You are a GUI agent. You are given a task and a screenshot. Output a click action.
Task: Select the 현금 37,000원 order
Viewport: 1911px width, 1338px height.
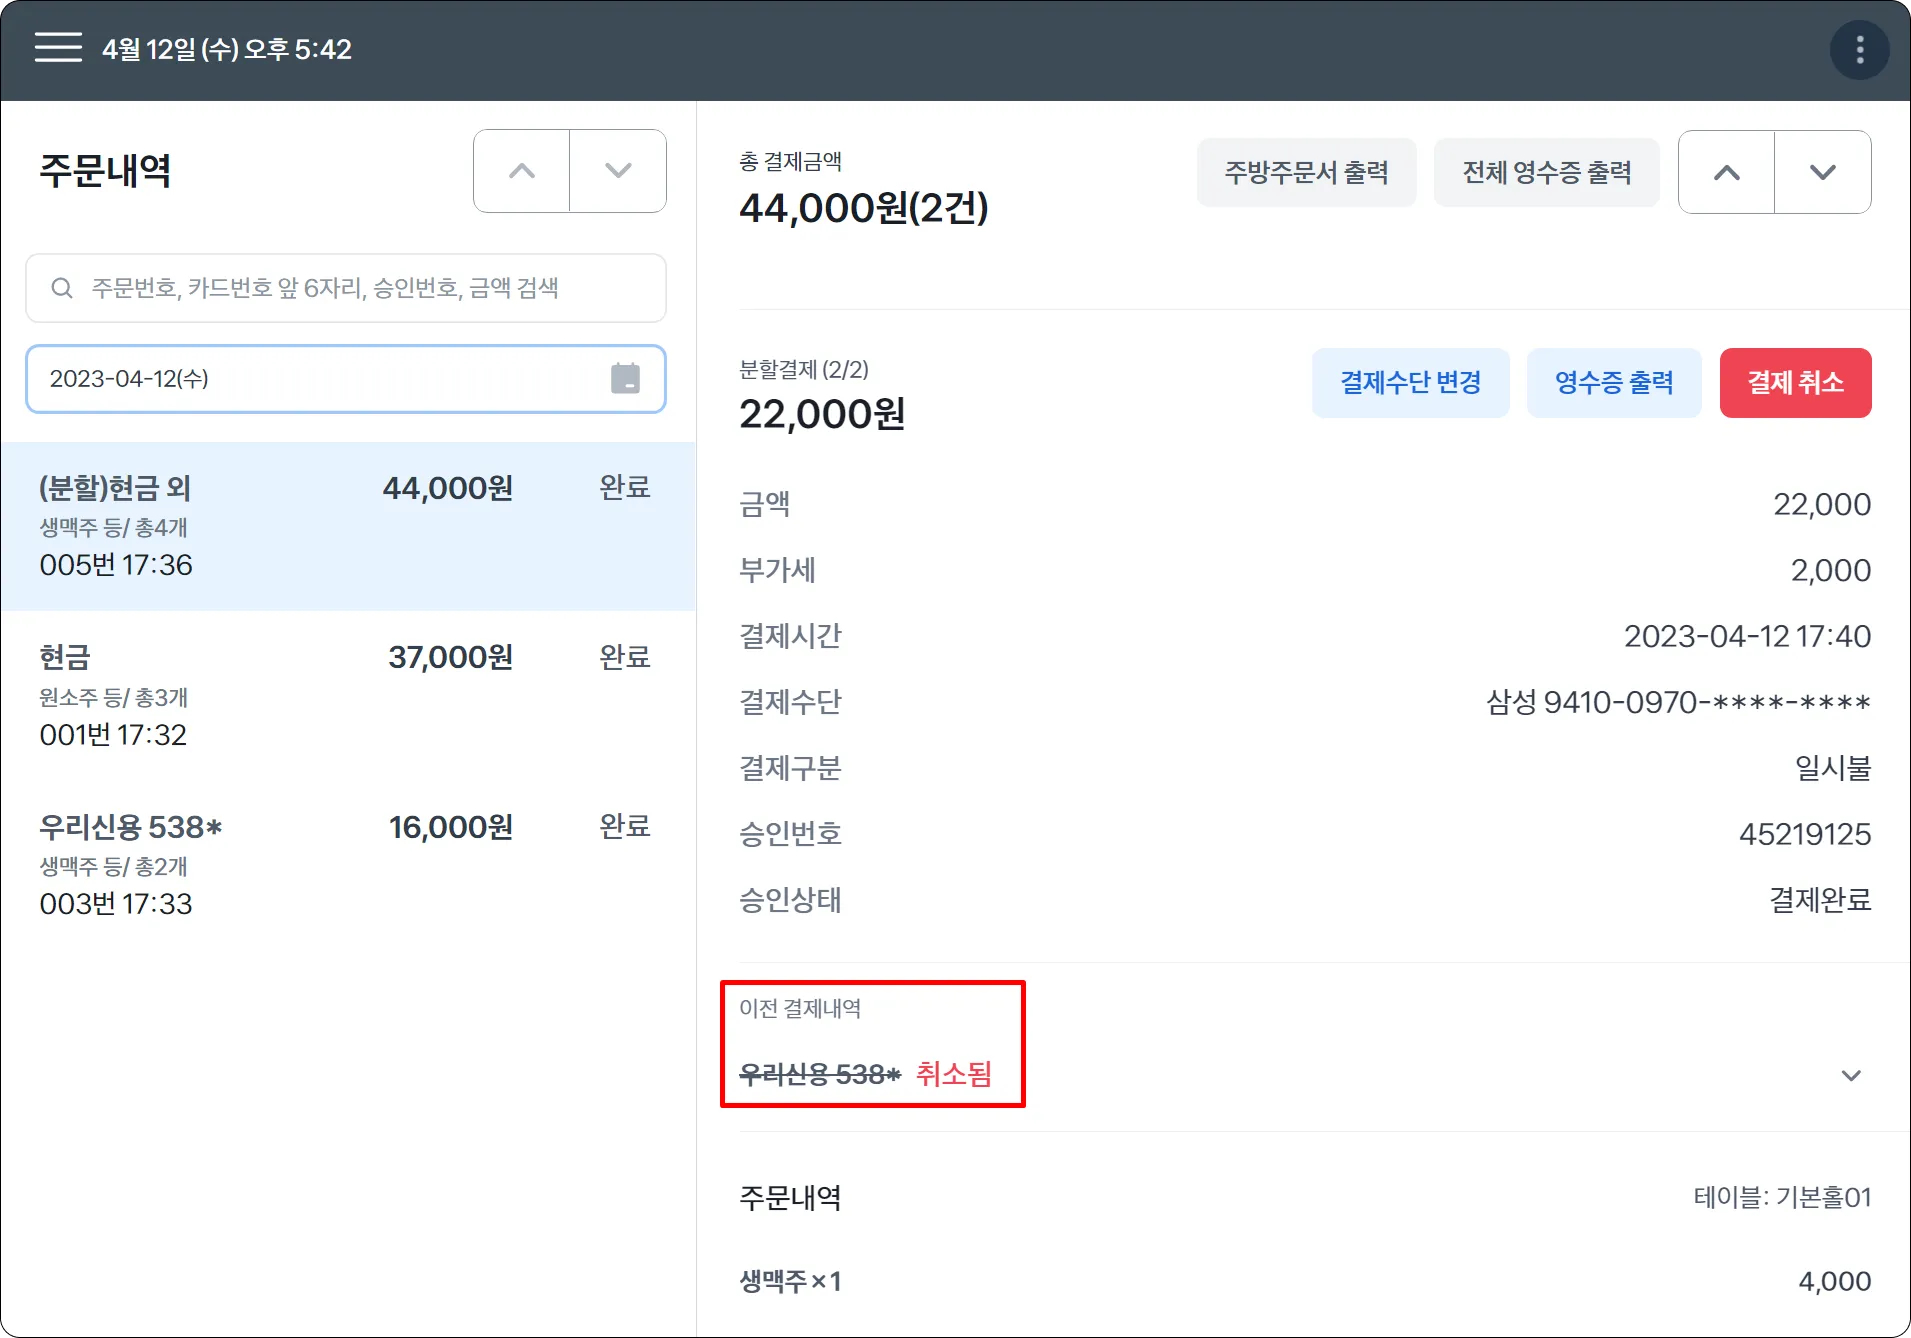pos(347,695)
